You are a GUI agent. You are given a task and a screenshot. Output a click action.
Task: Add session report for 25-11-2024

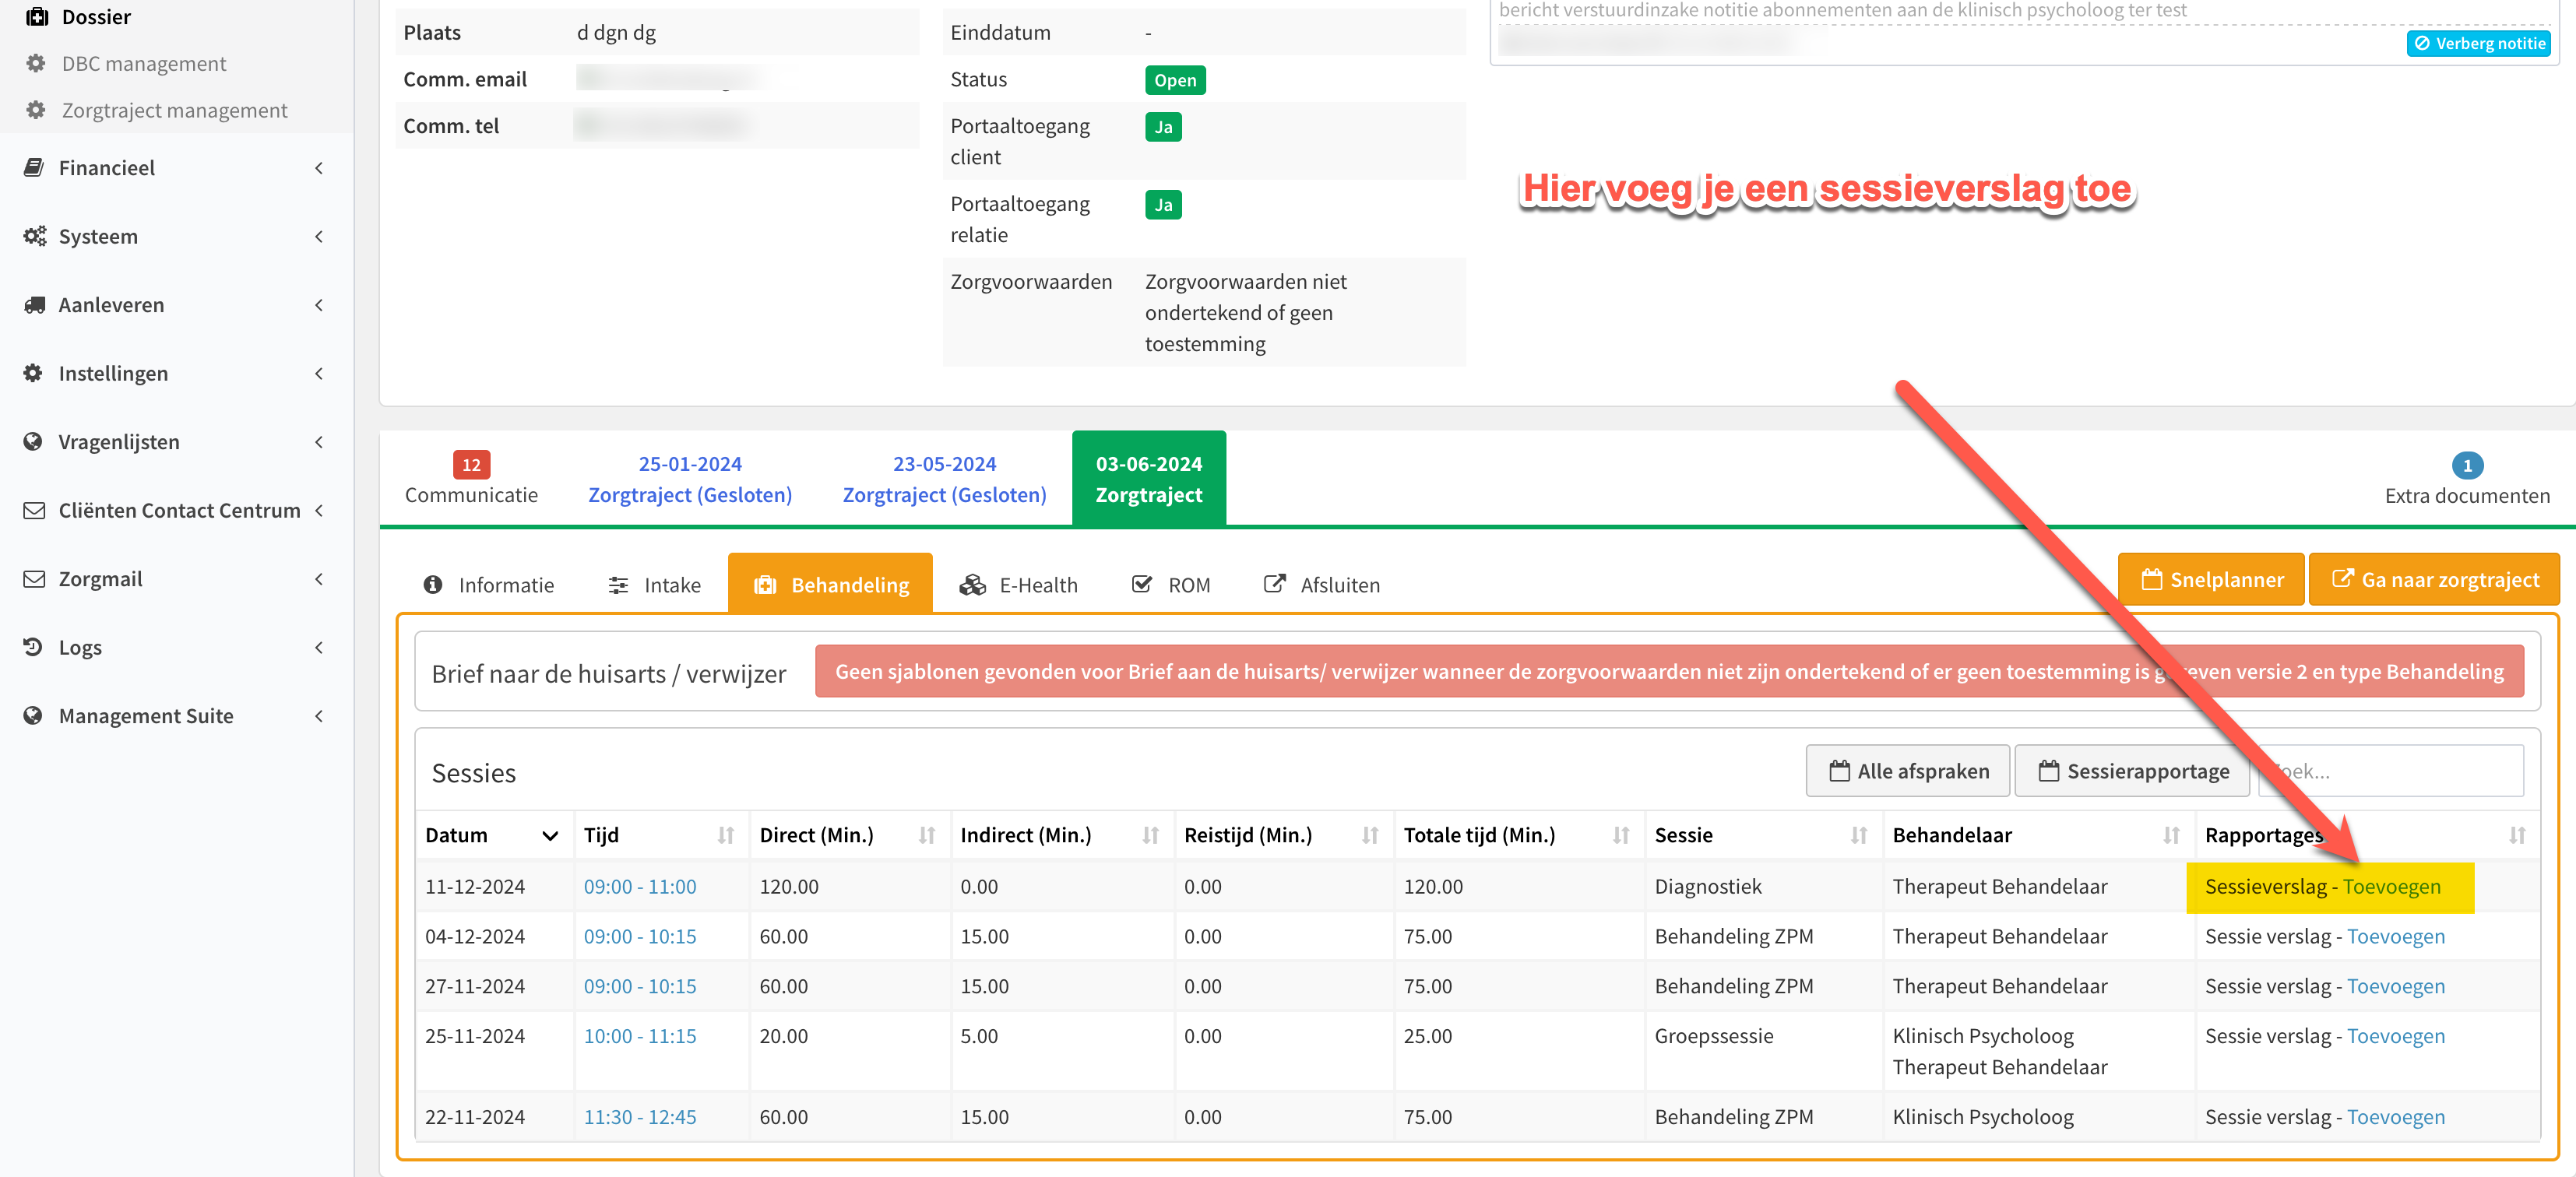click(2396, 1036)
